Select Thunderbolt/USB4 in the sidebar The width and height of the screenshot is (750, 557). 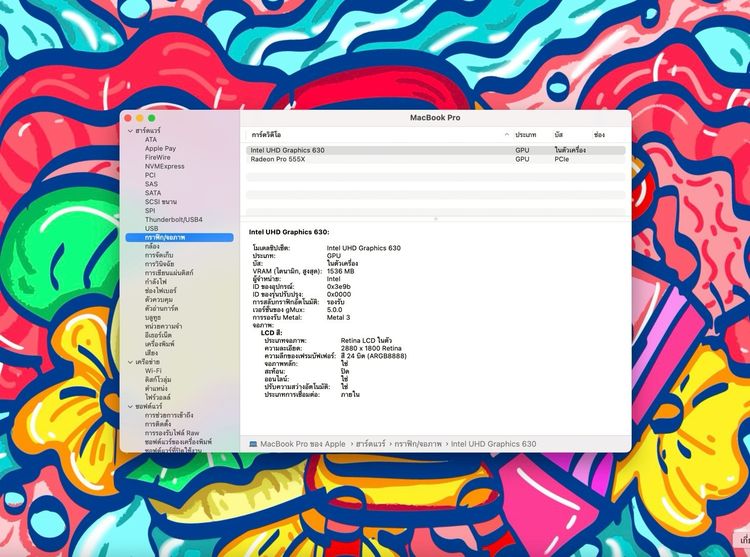tap(173, 219)
